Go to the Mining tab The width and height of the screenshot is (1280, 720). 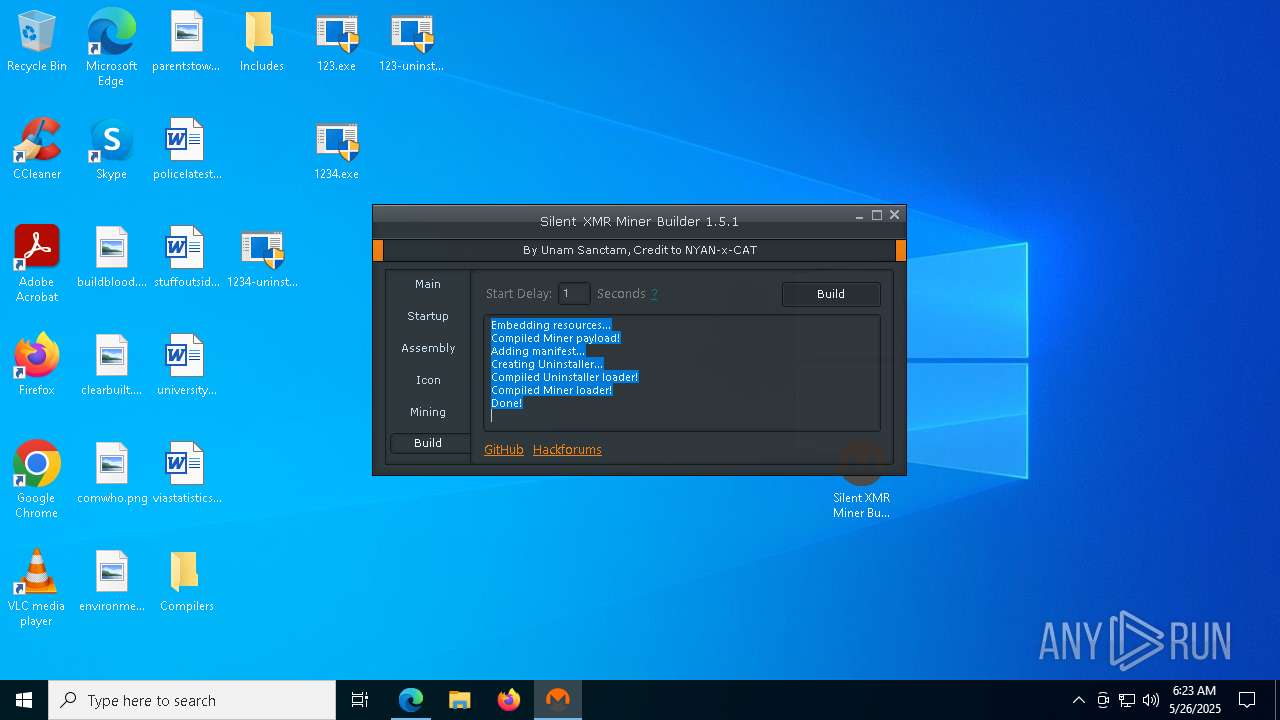pos(428,412)
